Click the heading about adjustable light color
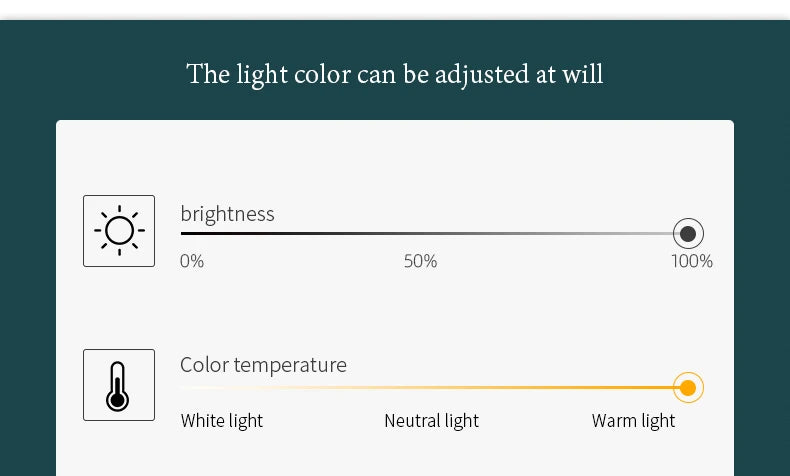The width and height of the screenshot is (790, 476). (x=394, y=75)
